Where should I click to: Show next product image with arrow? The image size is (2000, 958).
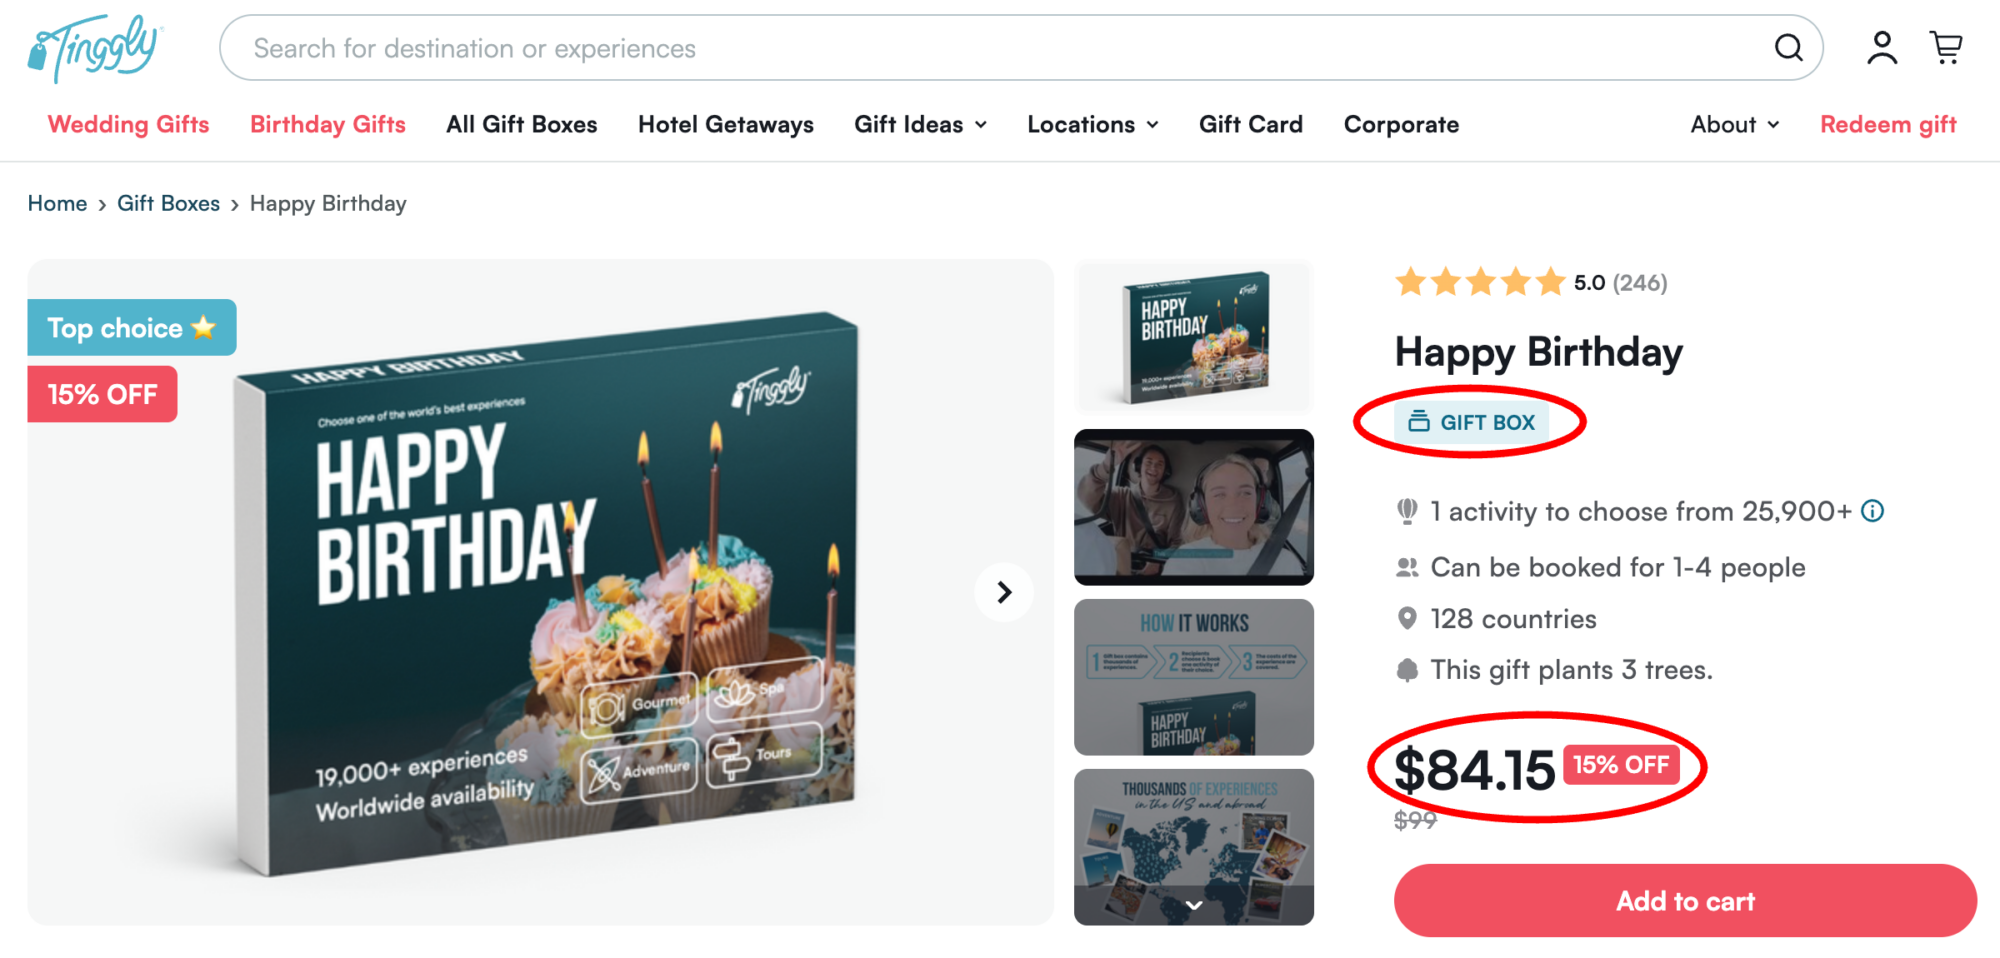1004,592
